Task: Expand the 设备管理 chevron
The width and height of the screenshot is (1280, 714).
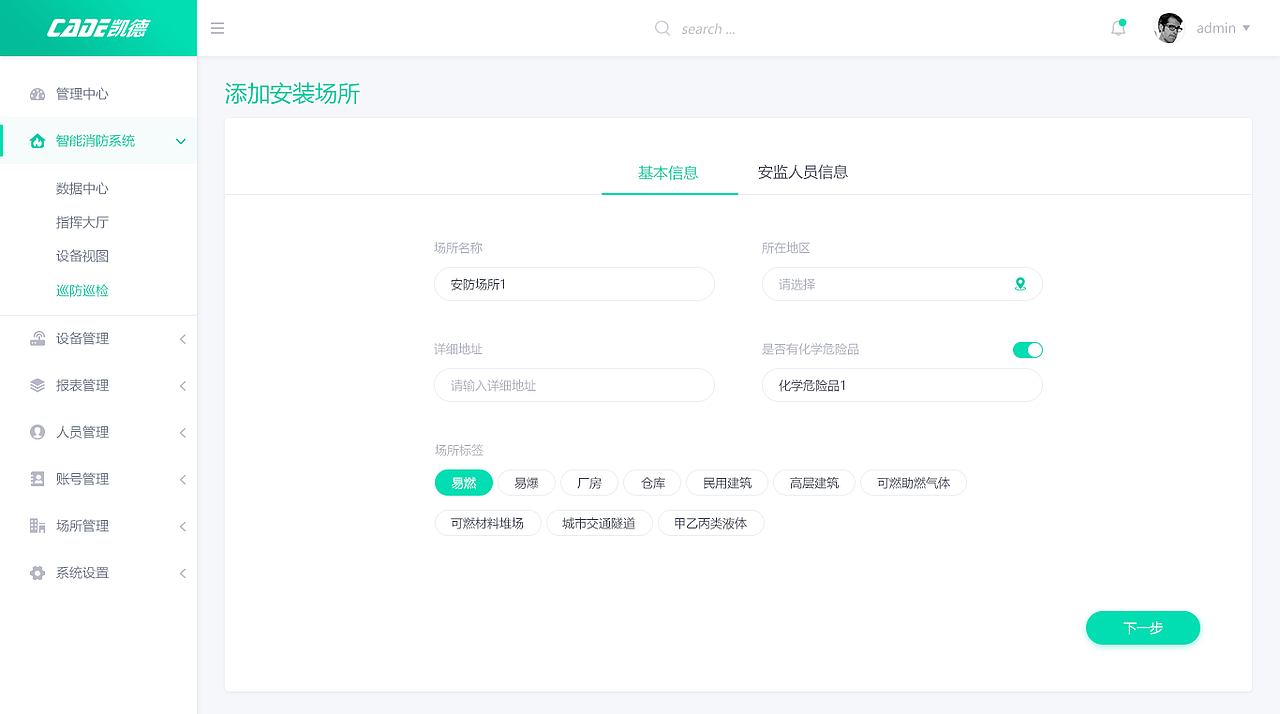Action: click(183, 339)
